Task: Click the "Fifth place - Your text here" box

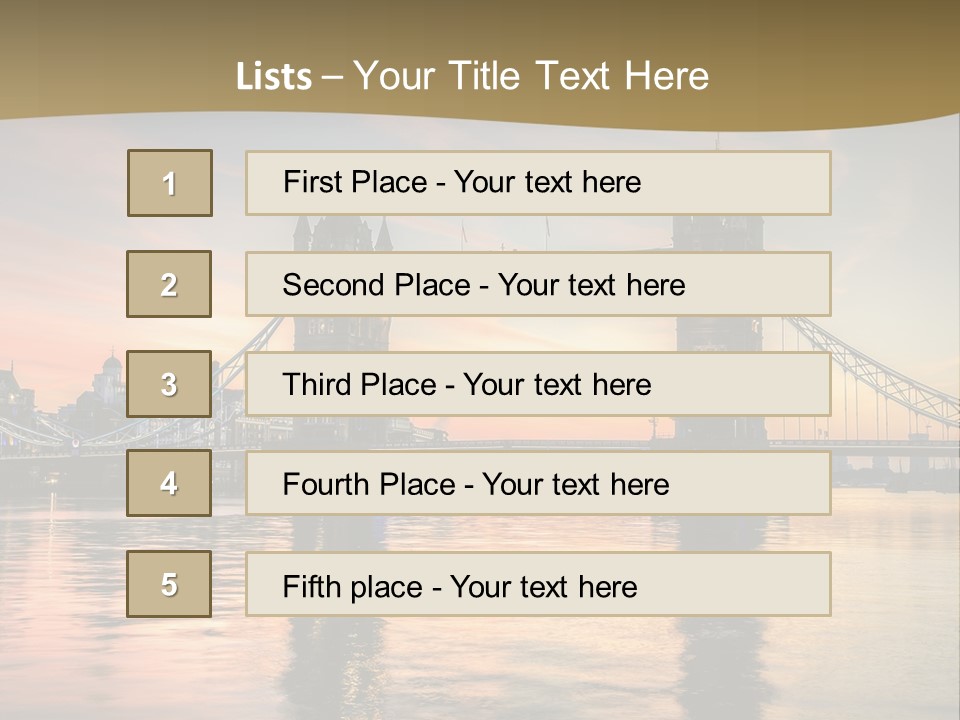Action: coord(538,585)
